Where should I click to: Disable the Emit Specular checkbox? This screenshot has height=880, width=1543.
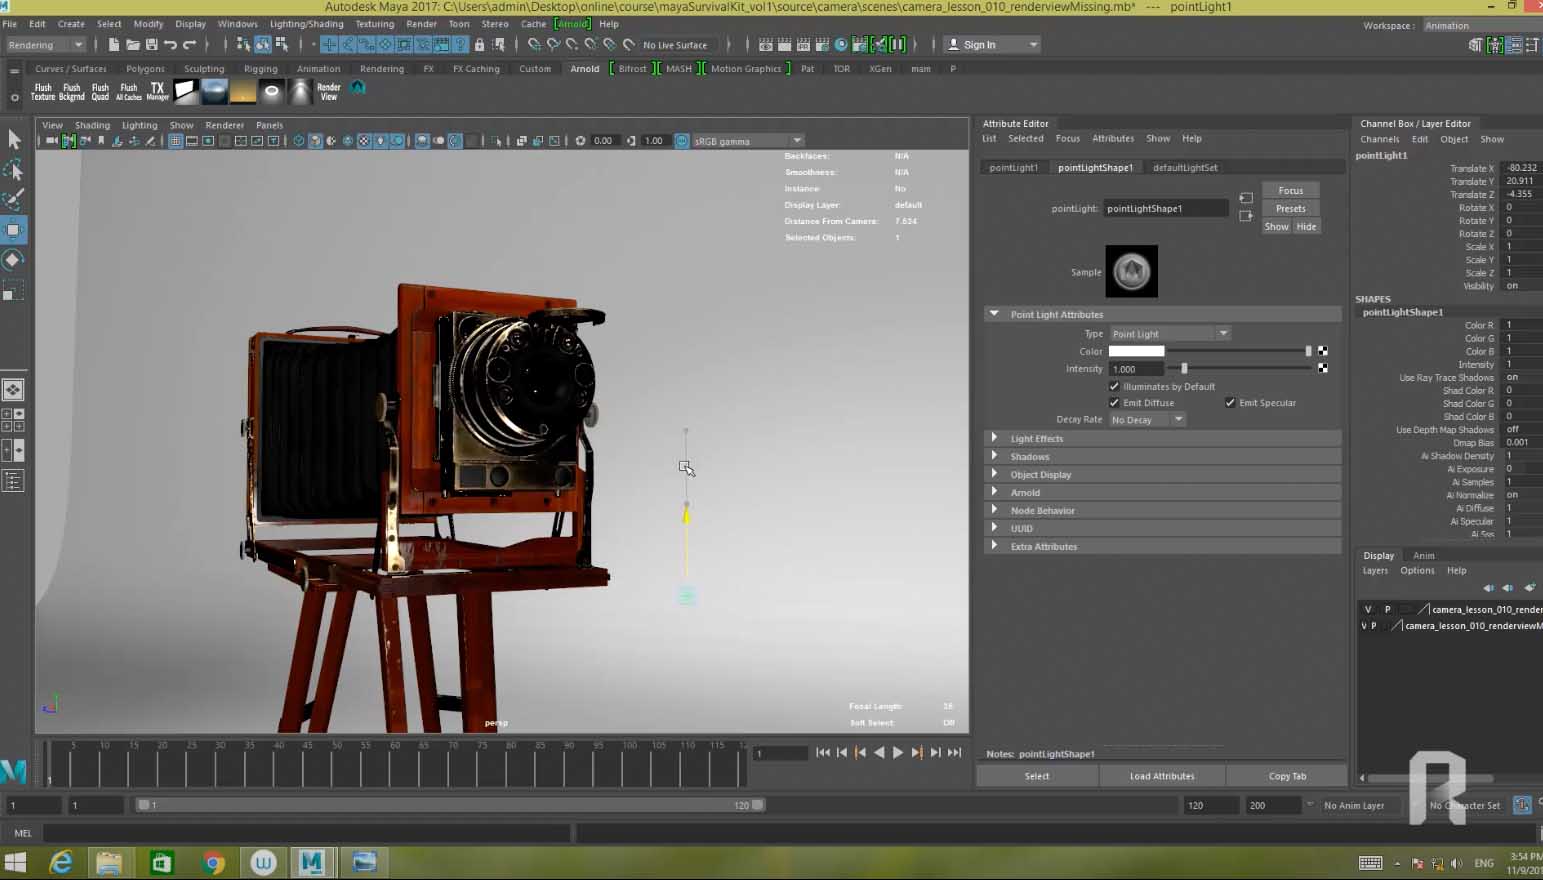1230,403
